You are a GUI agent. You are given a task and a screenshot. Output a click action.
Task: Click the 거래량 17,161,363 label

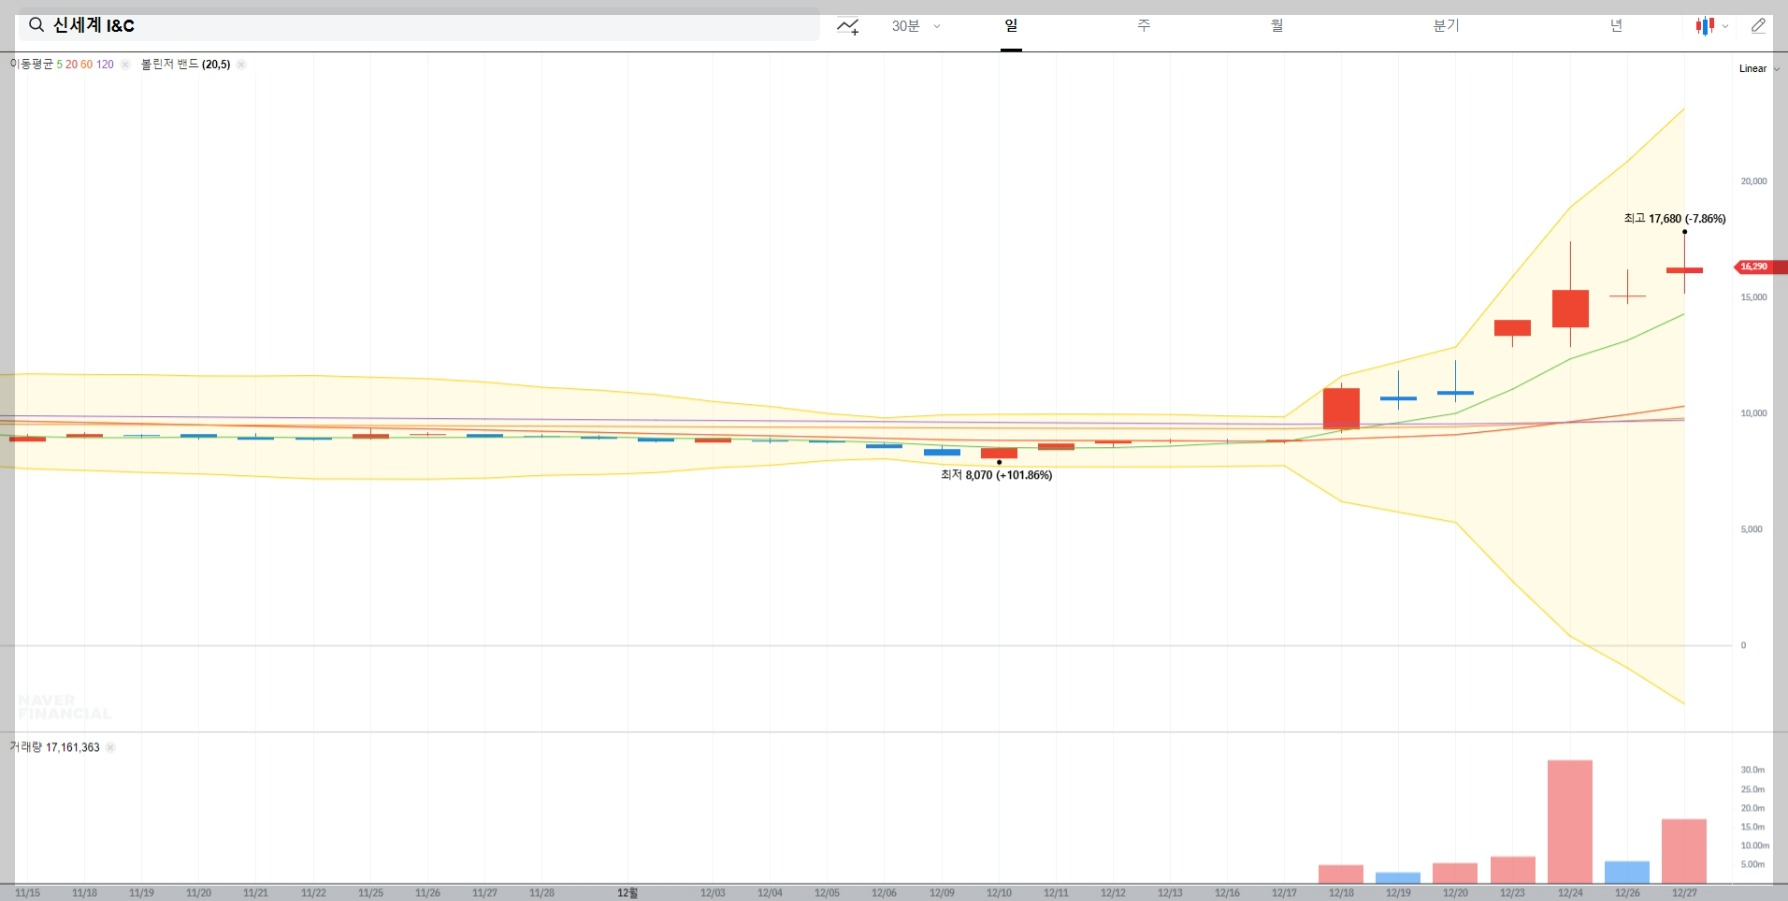55,747
